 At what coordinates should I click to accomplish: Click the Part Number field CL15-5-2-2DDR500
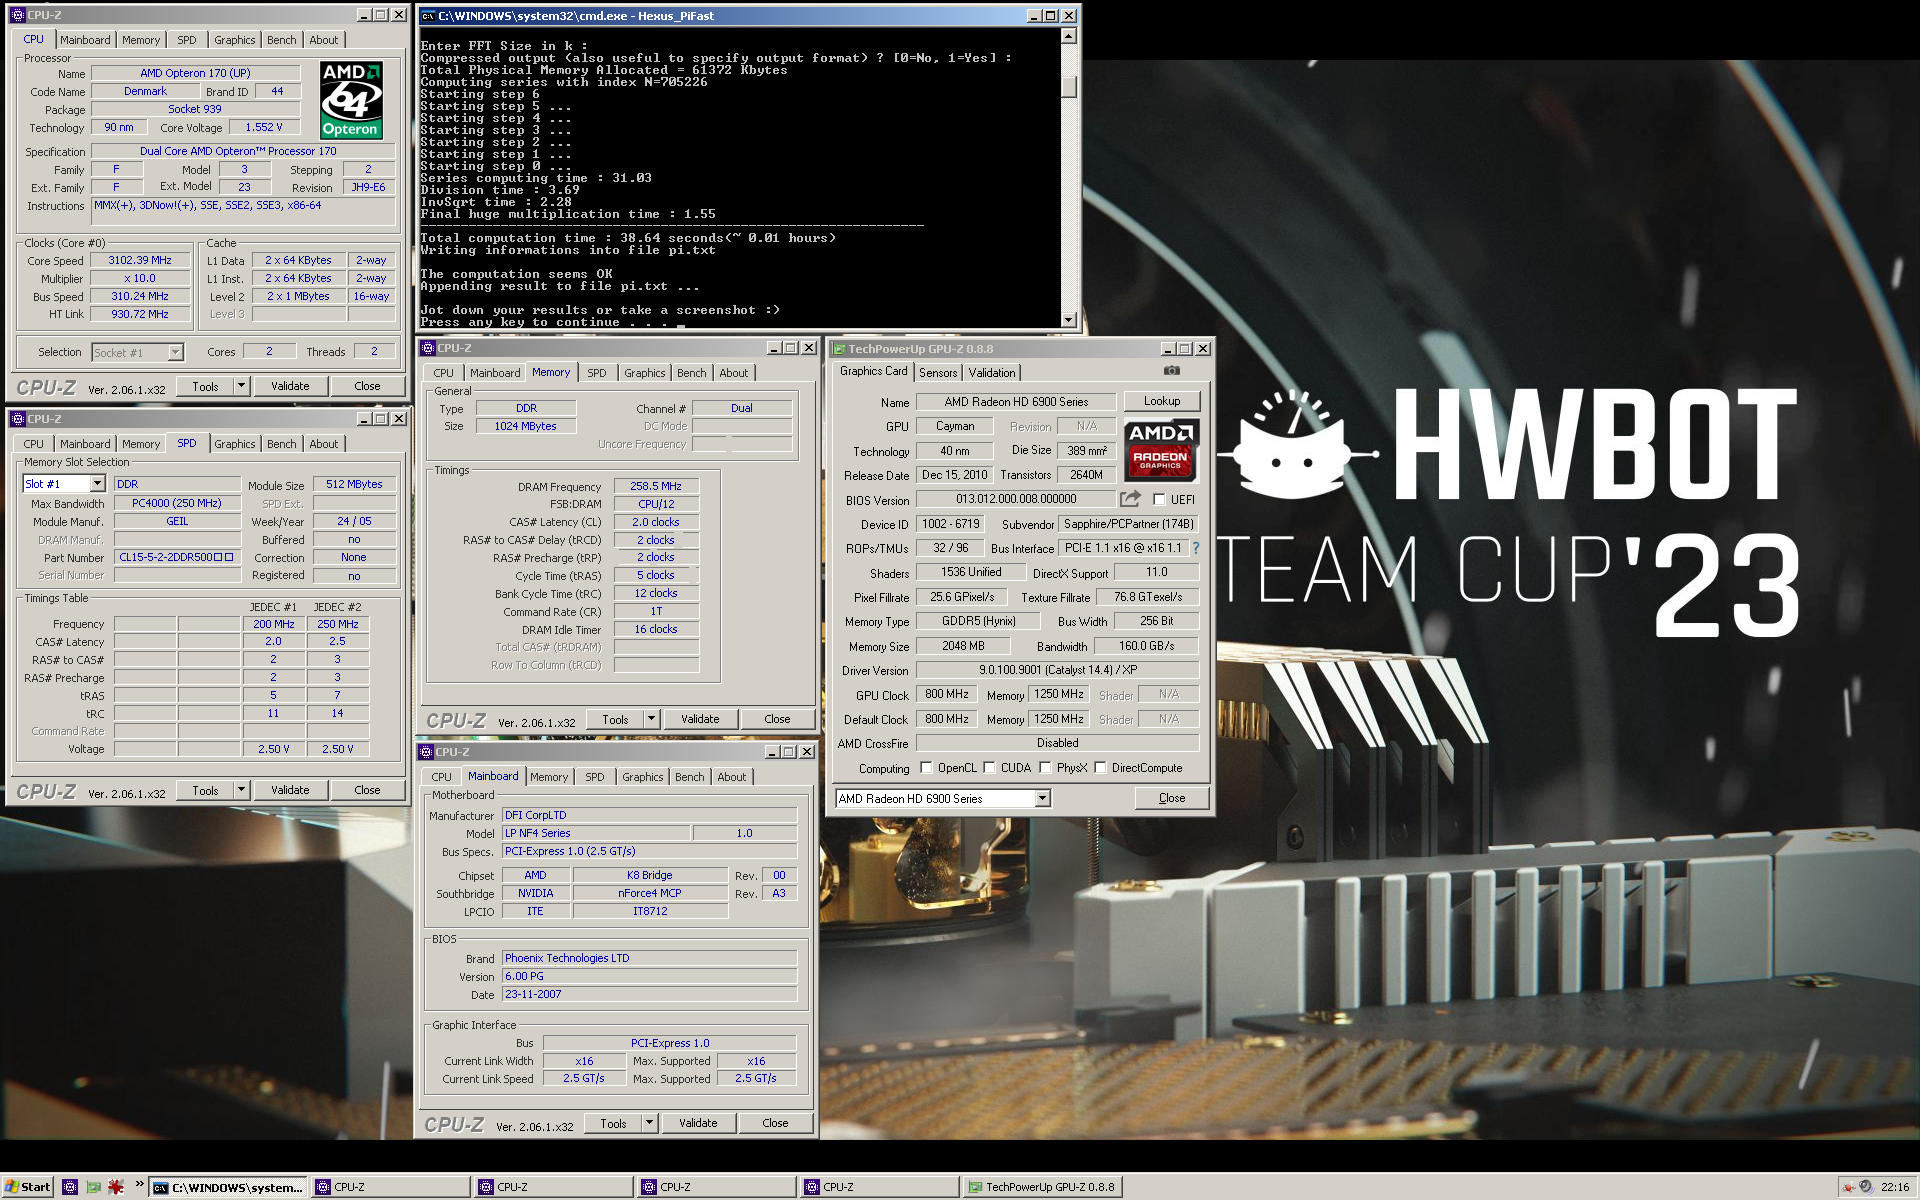[x=177, y=557]
